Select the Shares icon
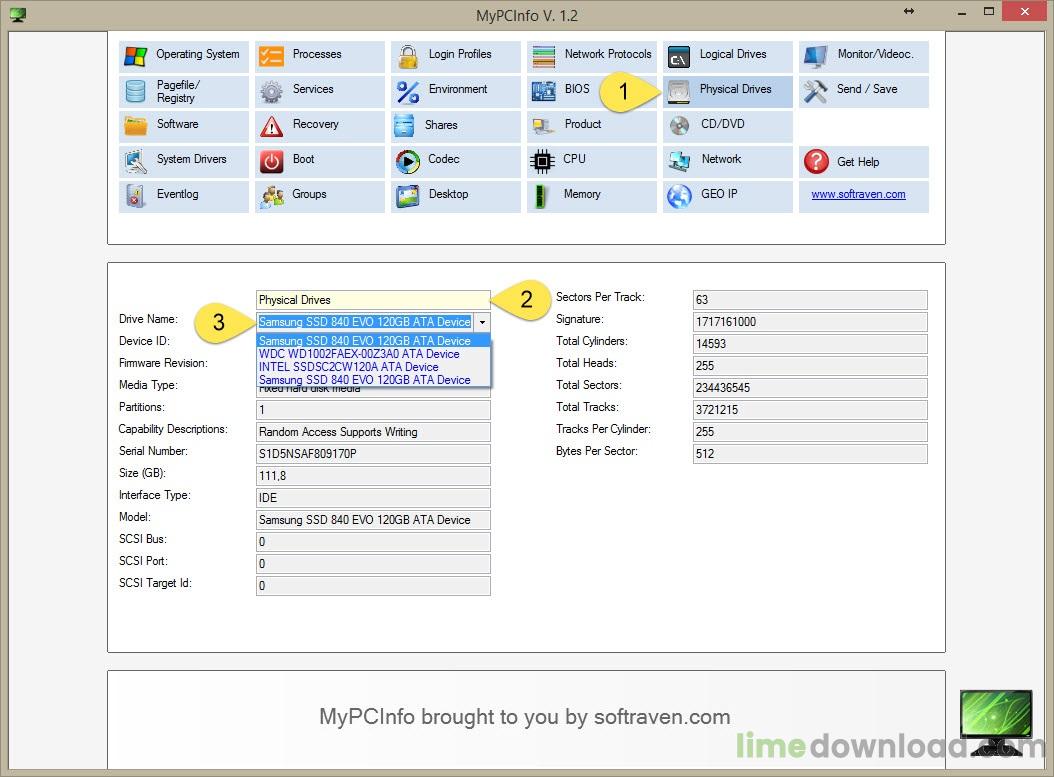 click(x=404, y=126)
